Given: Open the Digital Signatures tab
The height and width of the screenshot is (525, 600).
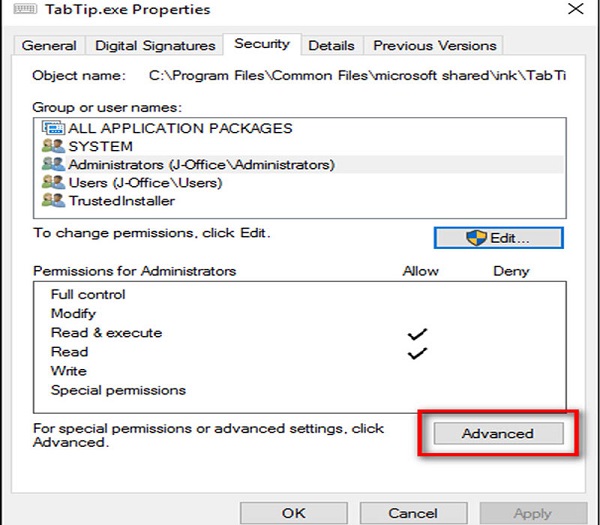Looking at the screenshot, I should (x=155, y=46).
